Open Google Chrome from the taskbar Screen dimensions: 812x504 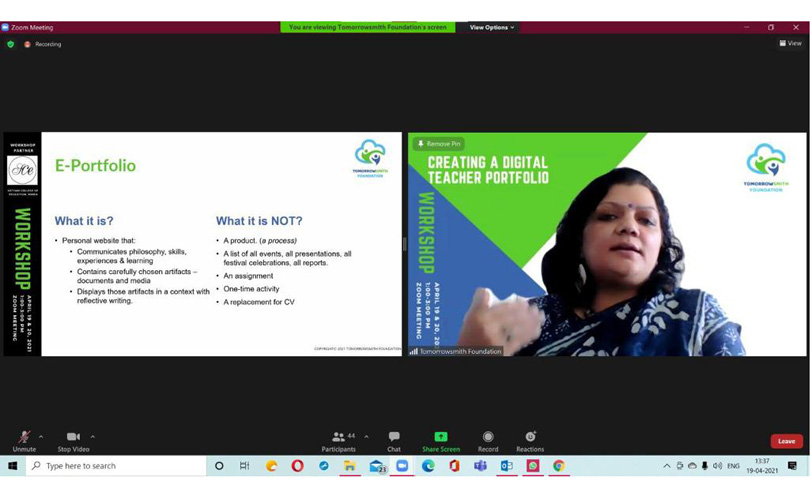559,466
